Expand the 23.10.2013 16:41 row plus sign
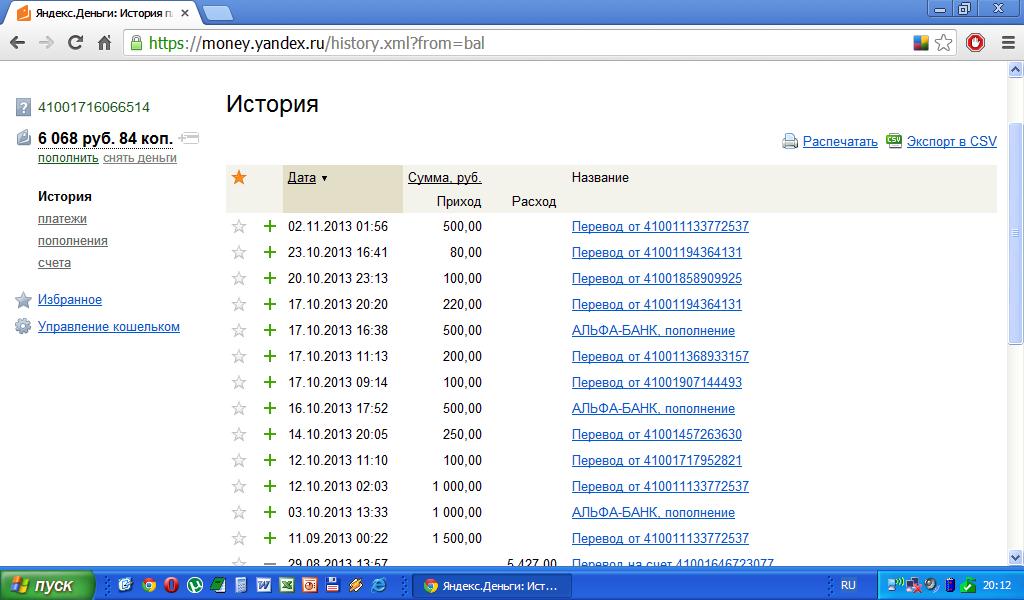The height and width of the screenshot is (600, 1024). (269, 253)
